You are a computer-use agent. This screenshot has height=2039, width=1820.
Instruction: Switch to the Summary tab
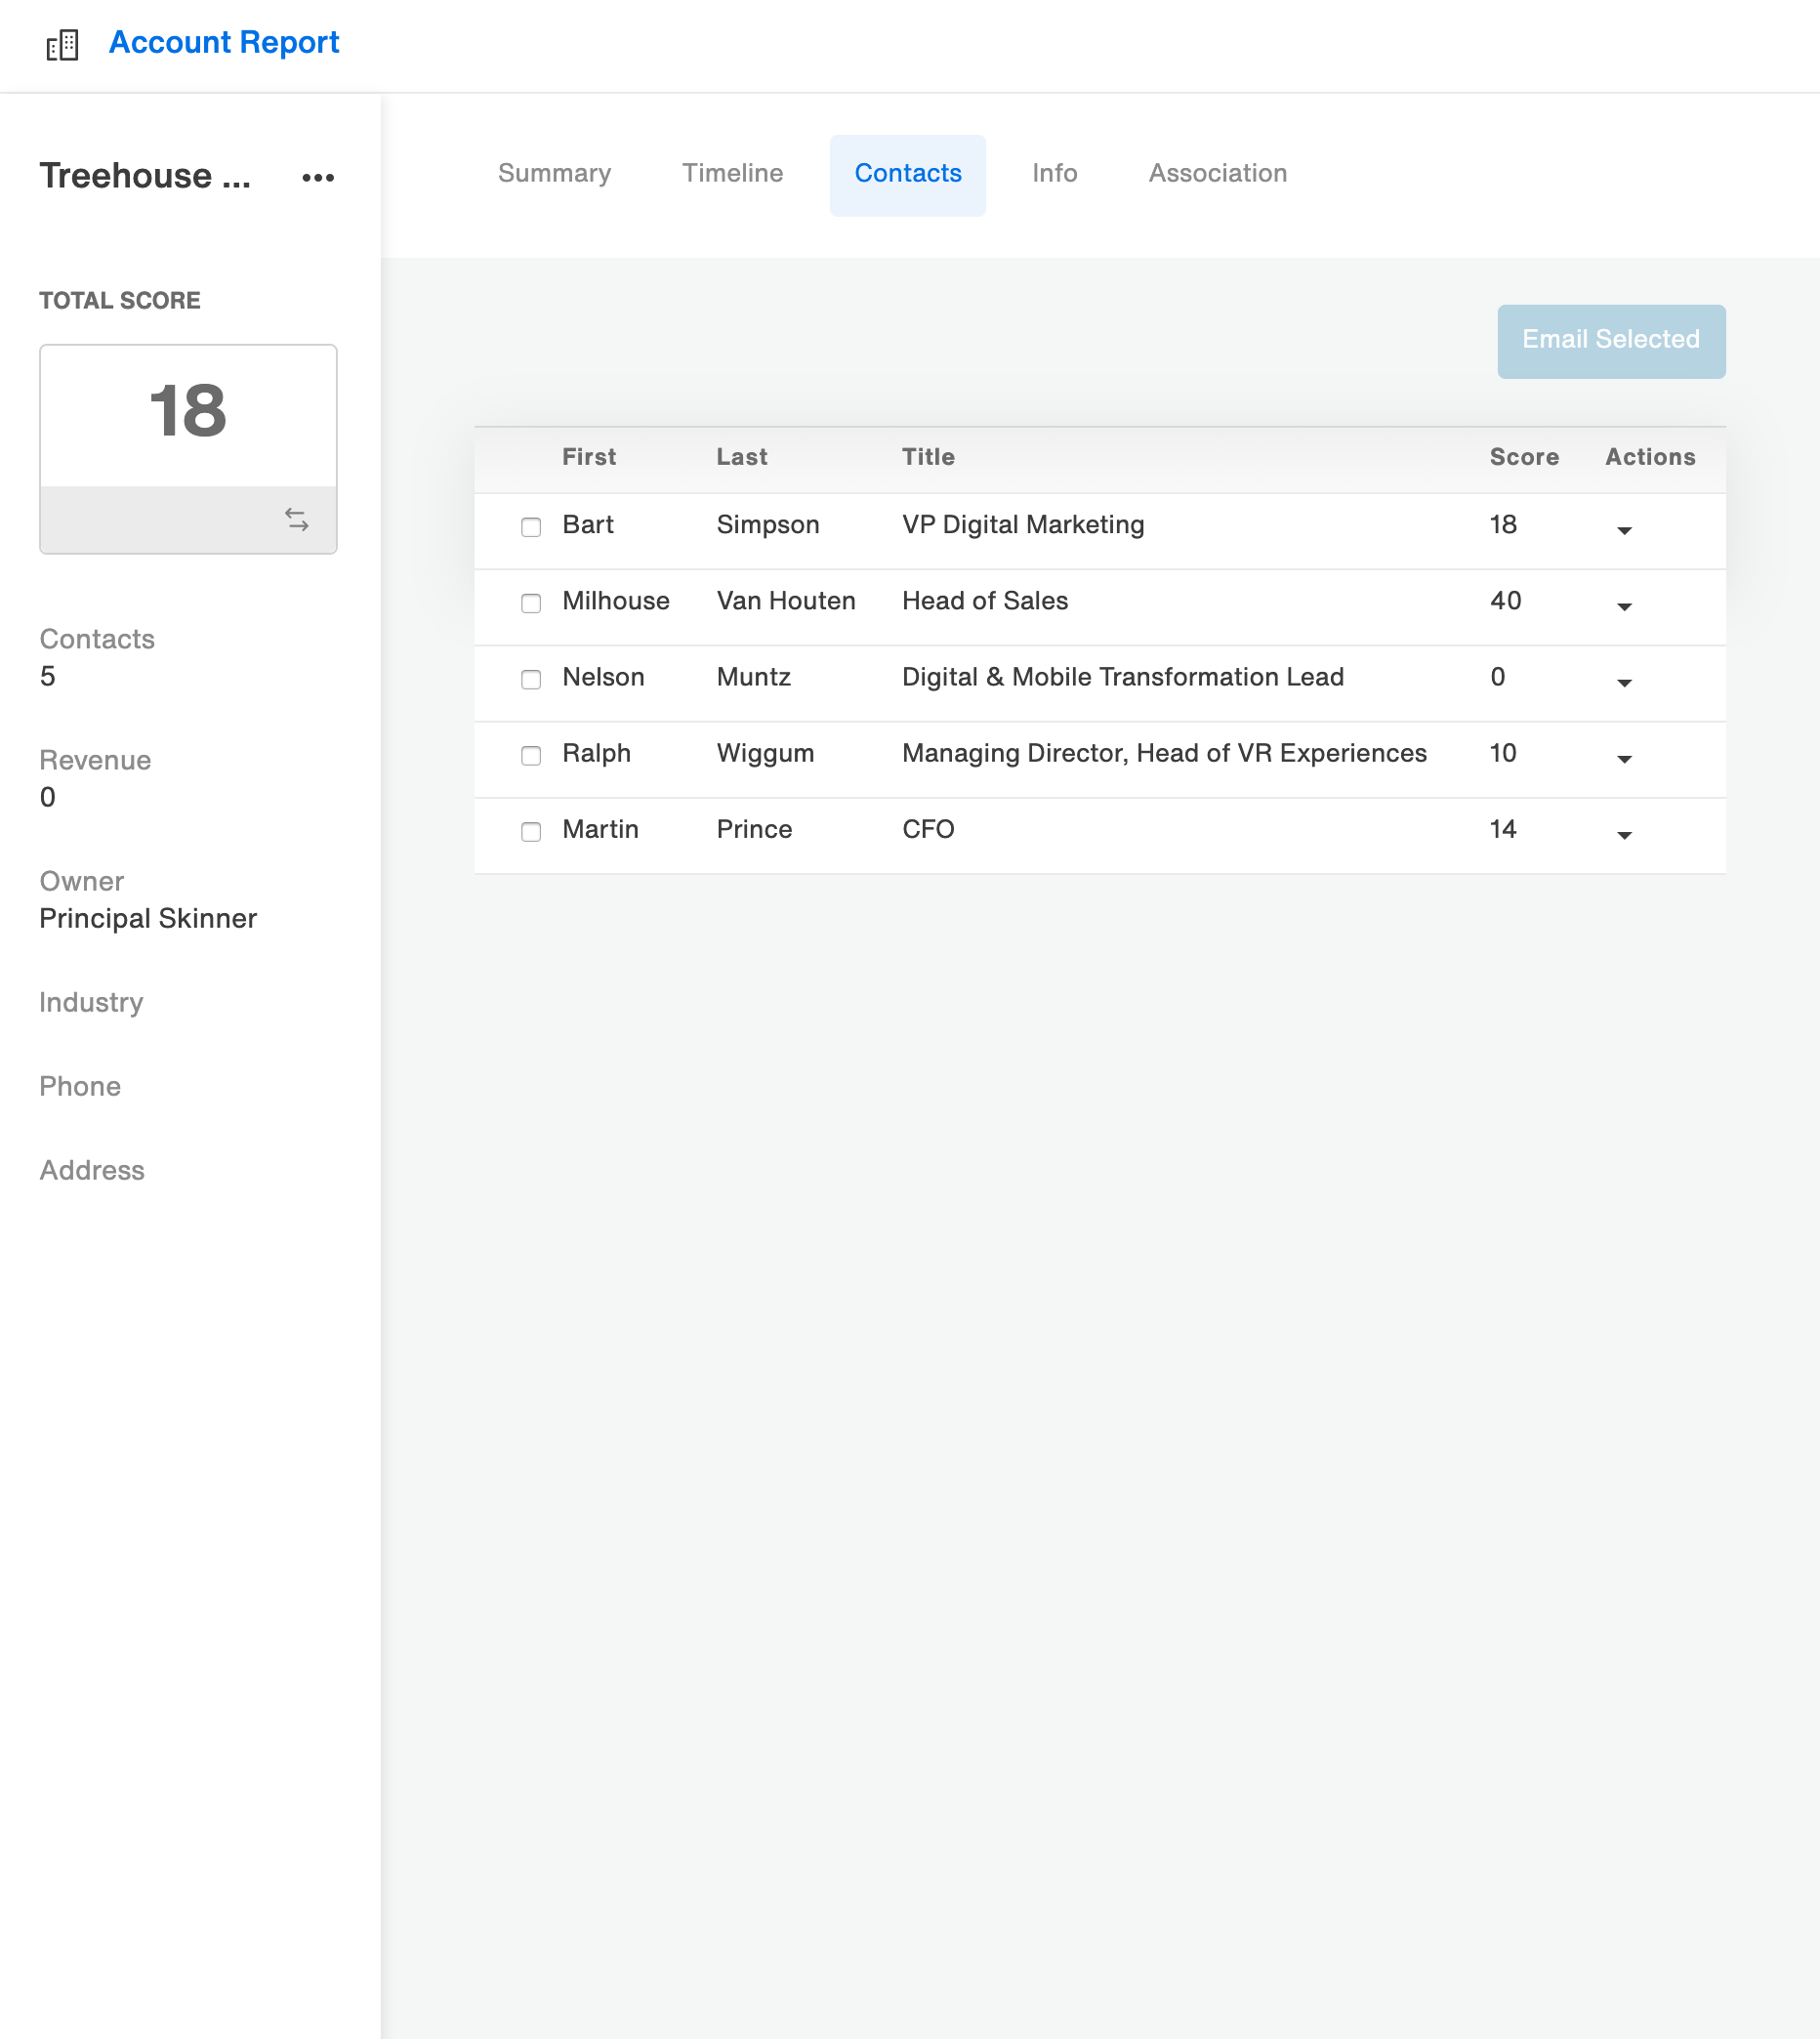(554, 174)
